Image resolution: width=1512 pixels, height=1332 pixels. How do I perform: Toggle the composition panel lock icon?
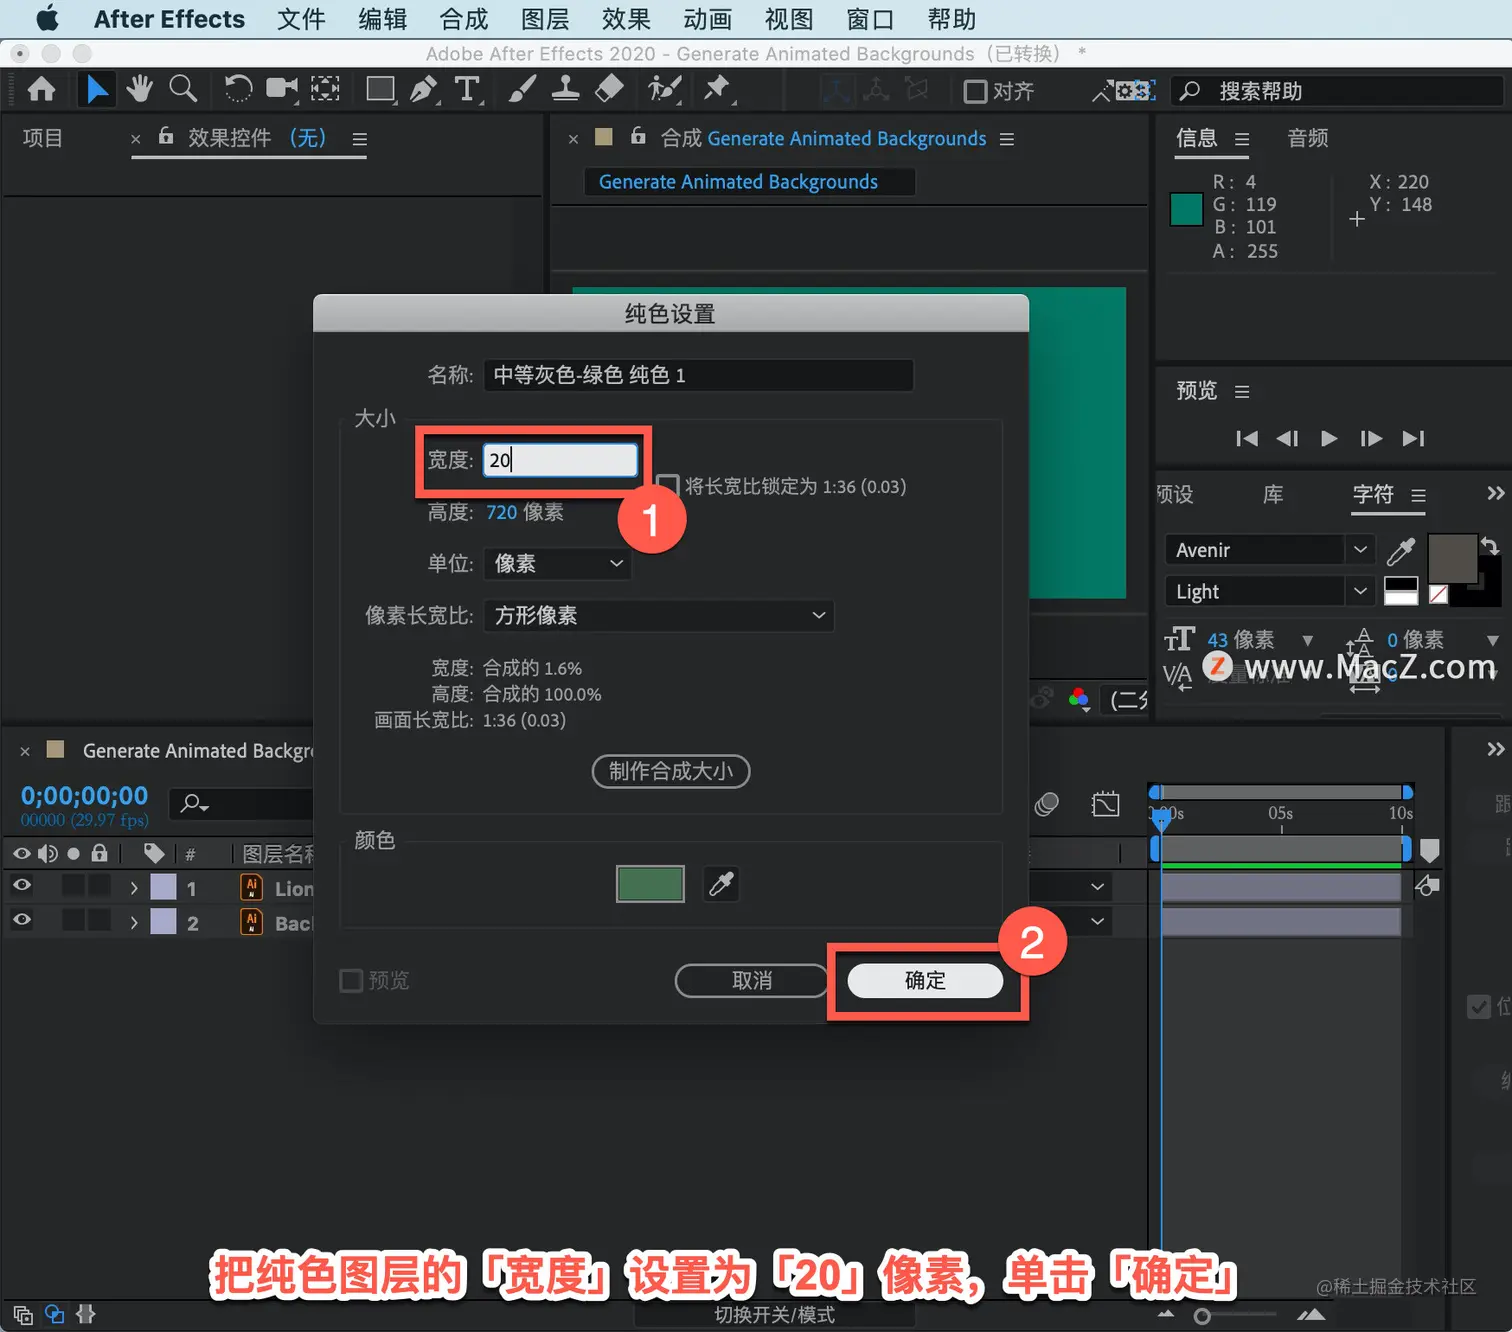pyautogui.click(x=638, y=136)
